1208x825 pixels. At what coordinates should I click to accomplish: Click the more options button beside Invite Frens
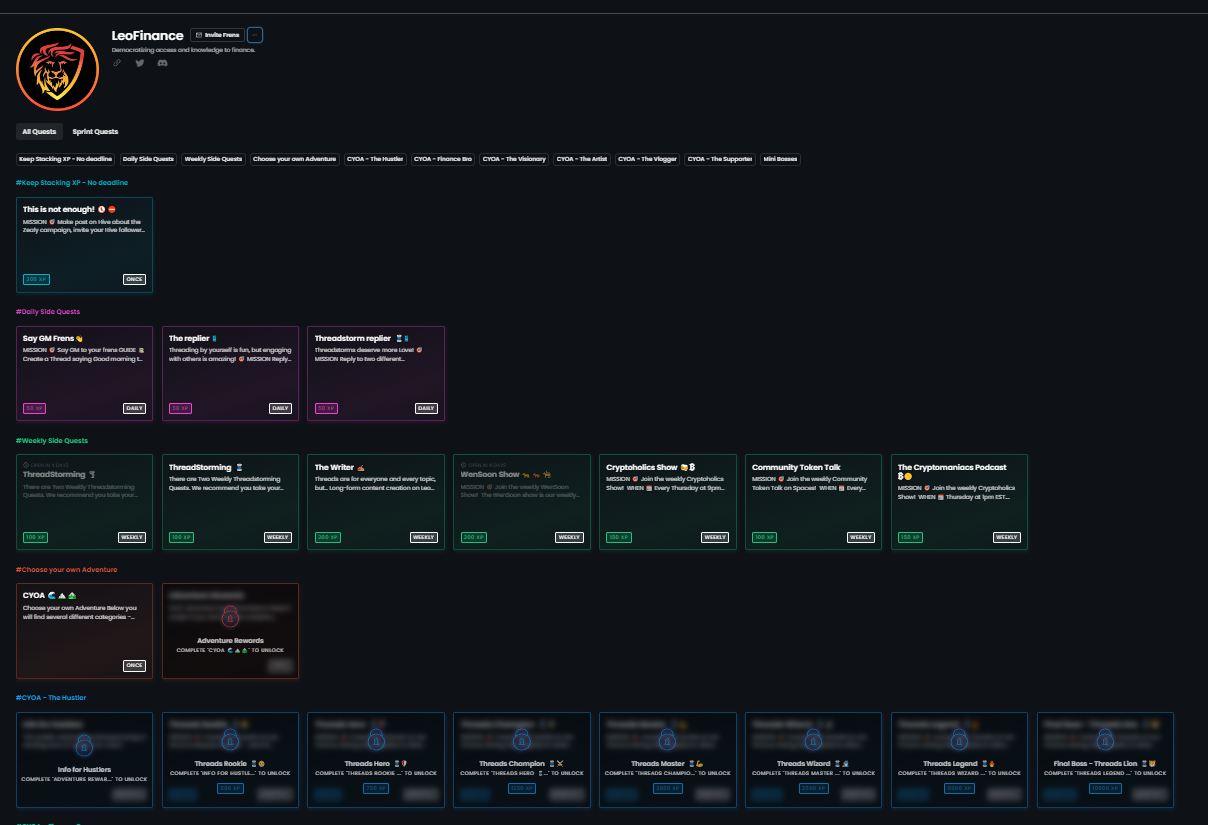pyautogui.click(x=255, y=35)
